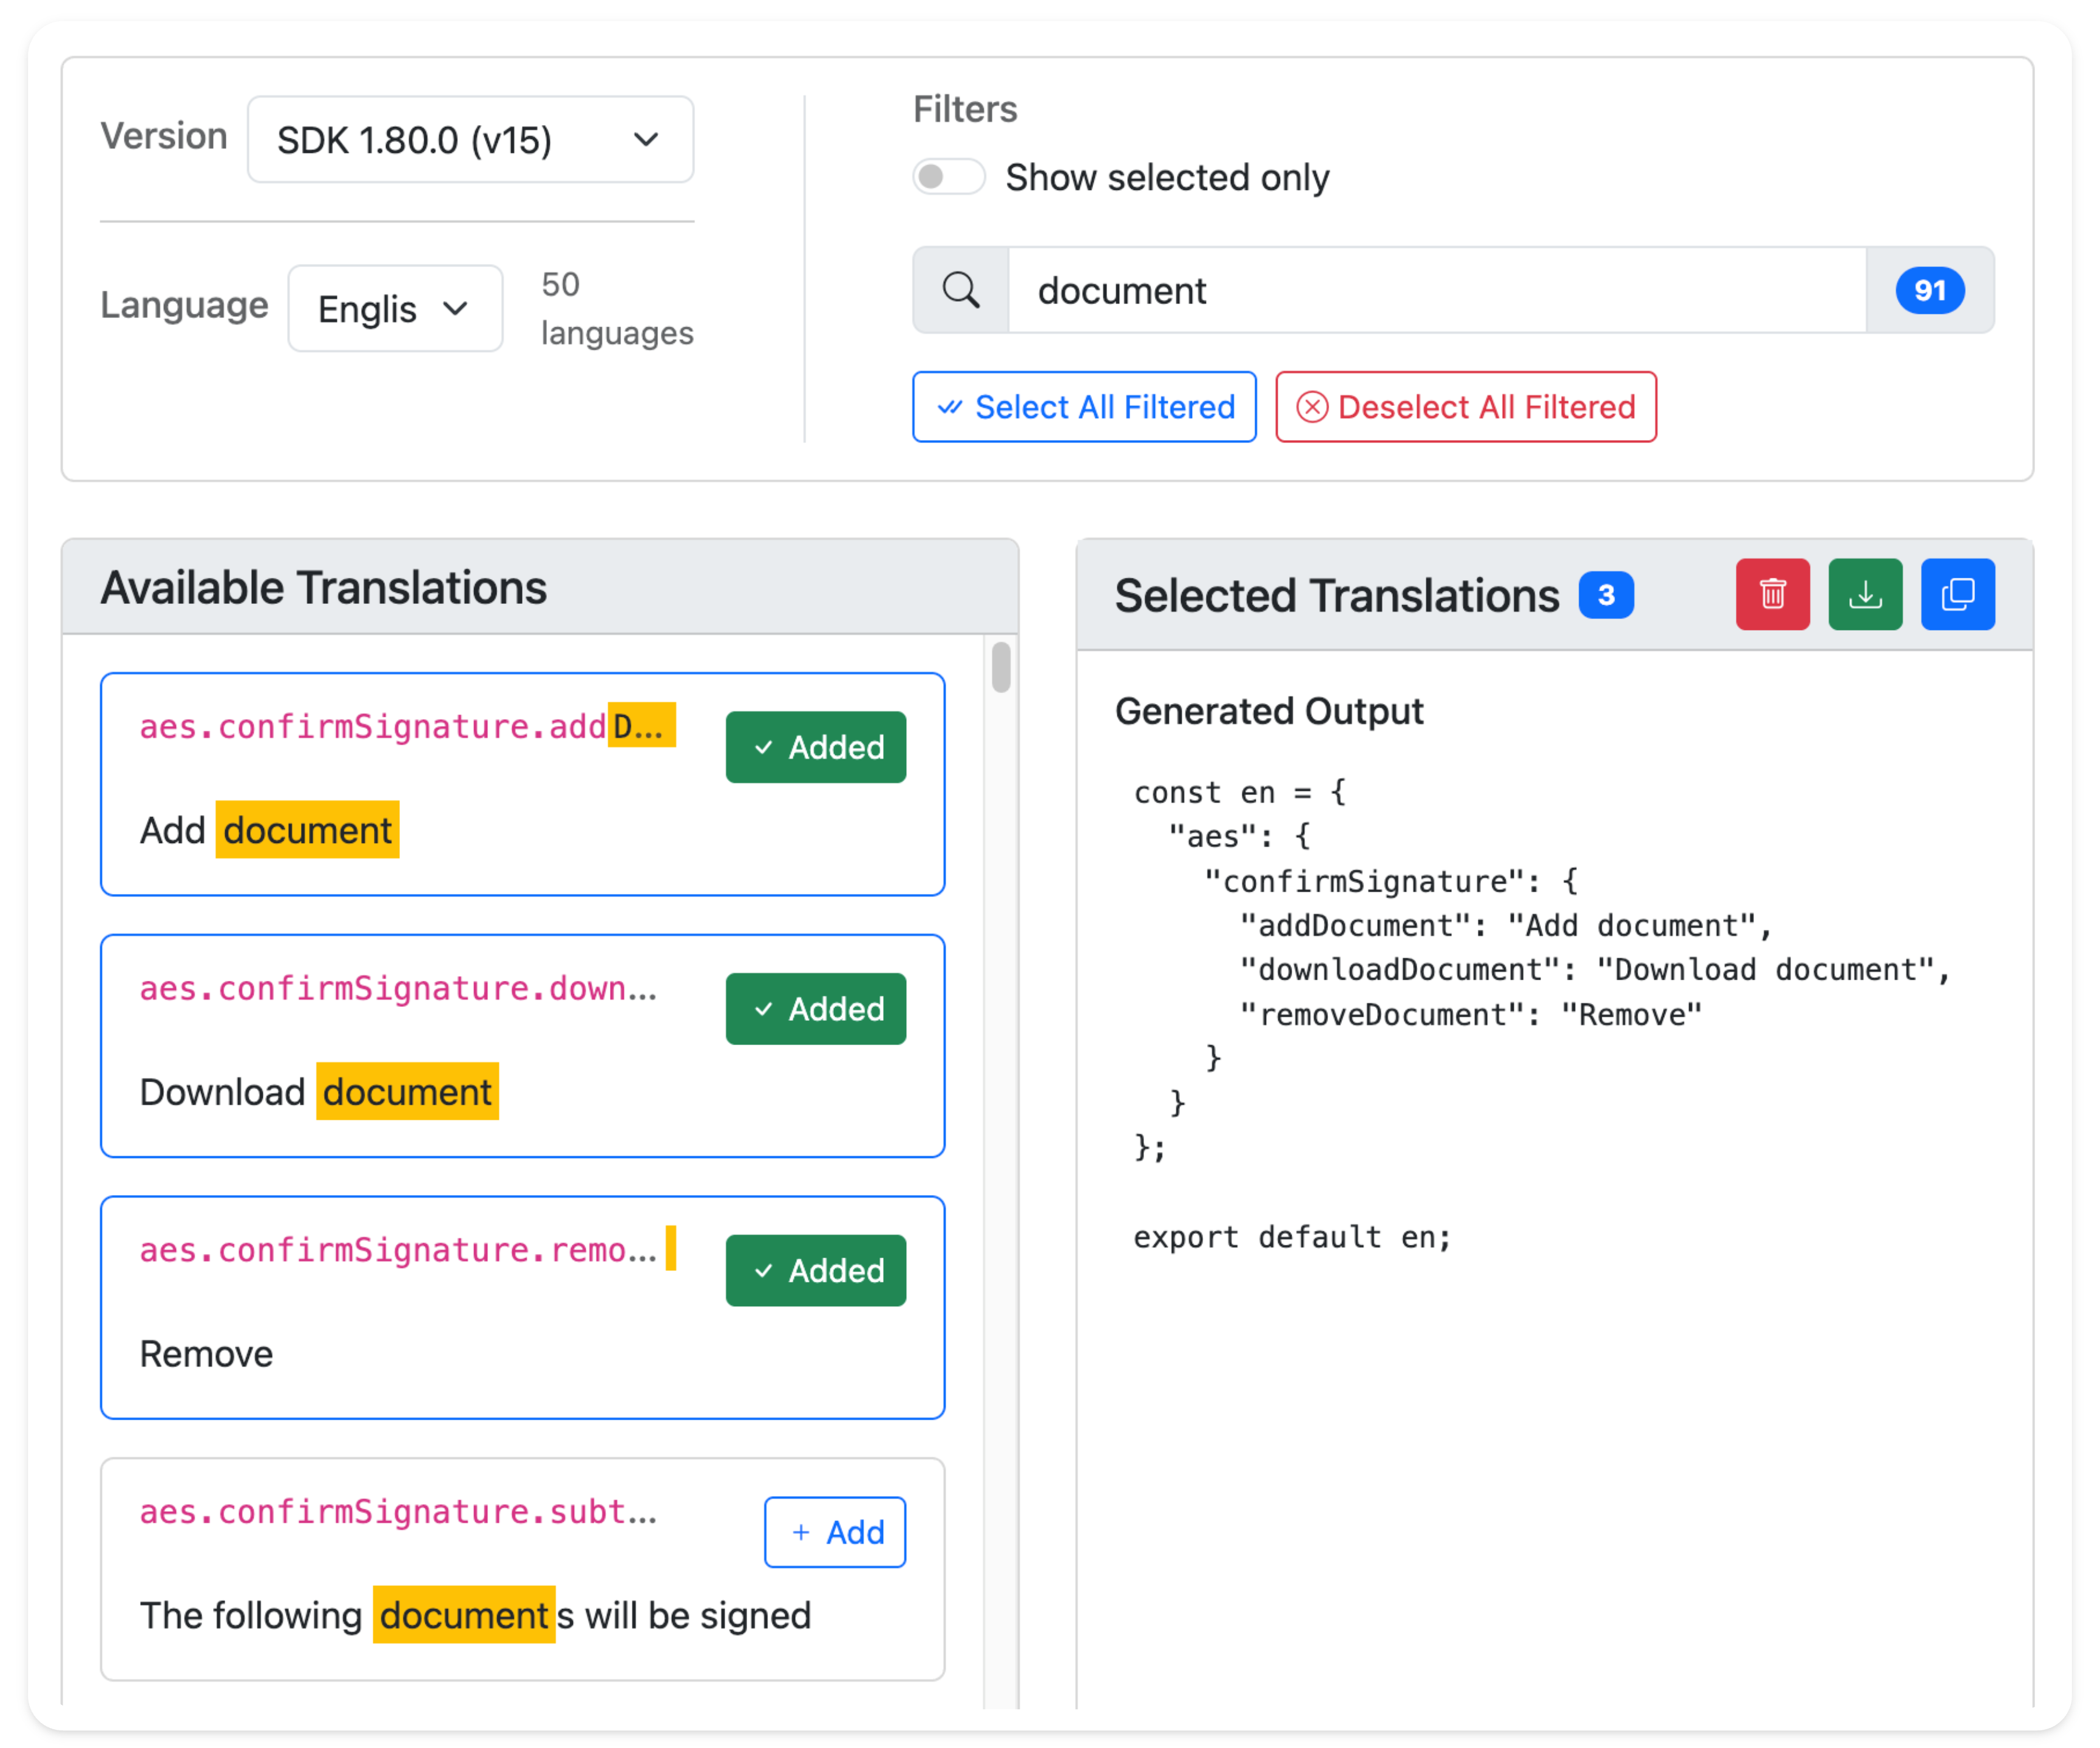Click the Available Translations scrollbar thumb
The width and height of the screenshot is (2100, 1748).
[1001, 667]
